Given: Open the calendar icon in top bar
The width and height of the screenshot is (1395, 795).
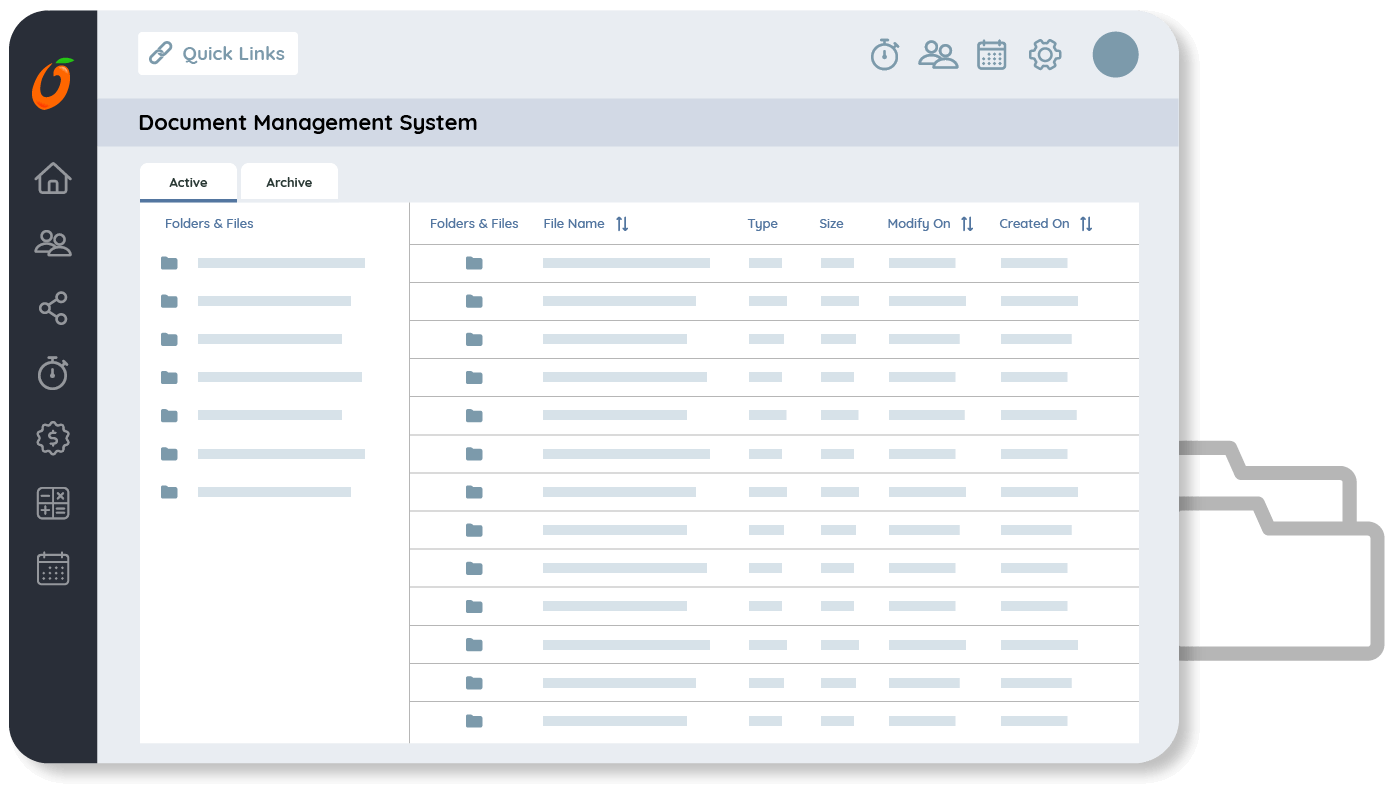Looking at the screenshot, I should [991, 54].
